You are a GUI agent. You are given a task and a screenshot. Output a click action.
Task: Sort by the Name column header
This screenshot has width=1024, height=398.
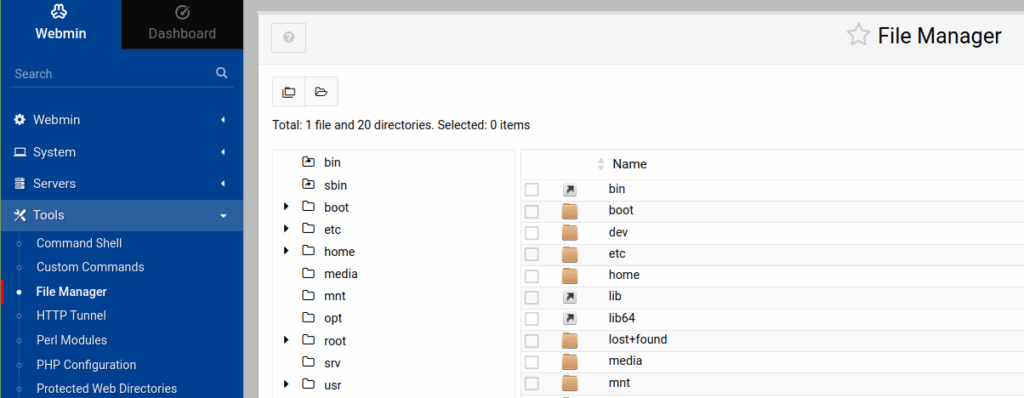[630, 165]
